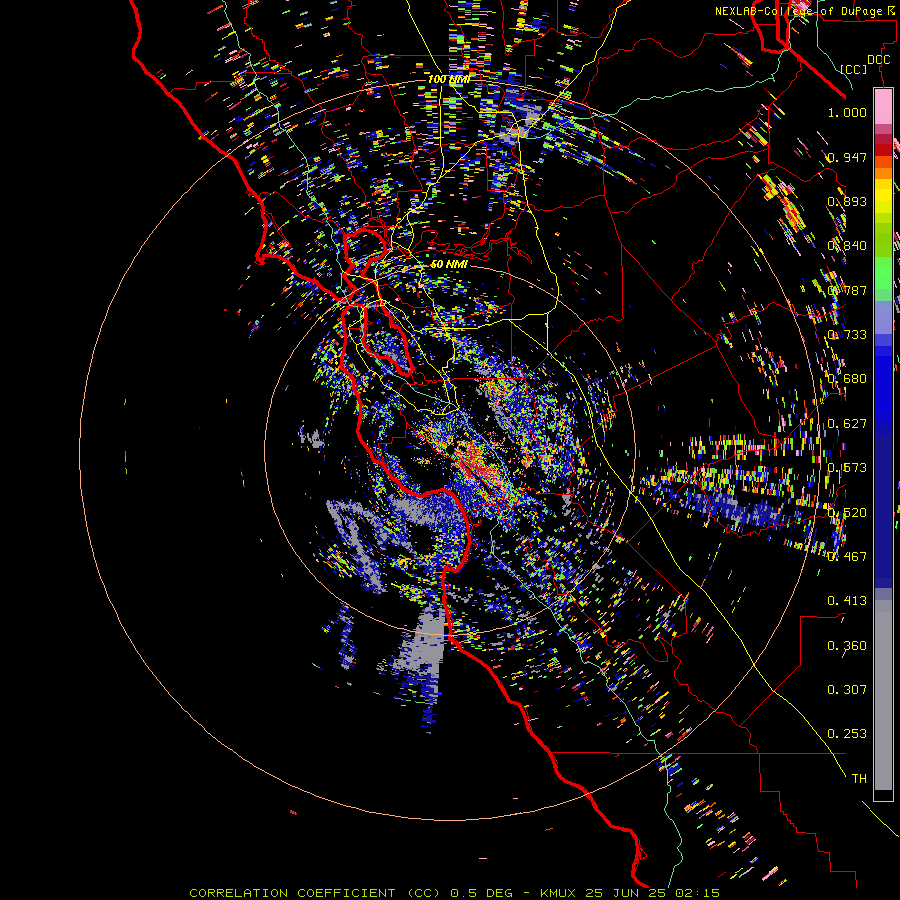Click the CORRELATION COEFFICIENT caption at bottom

click(455, 893)
